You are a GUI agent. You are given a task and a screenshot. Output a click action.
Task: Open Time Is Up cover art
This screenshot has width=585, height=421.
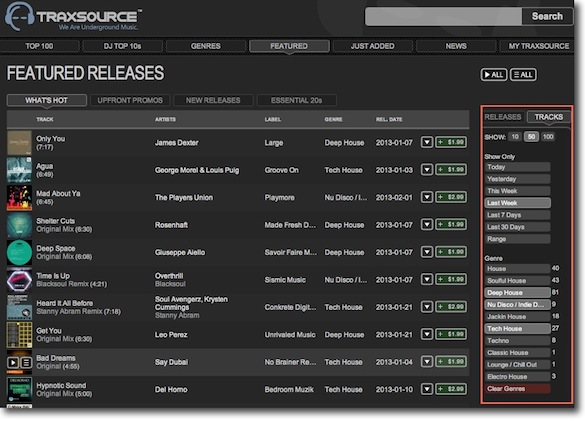[19, 280]
